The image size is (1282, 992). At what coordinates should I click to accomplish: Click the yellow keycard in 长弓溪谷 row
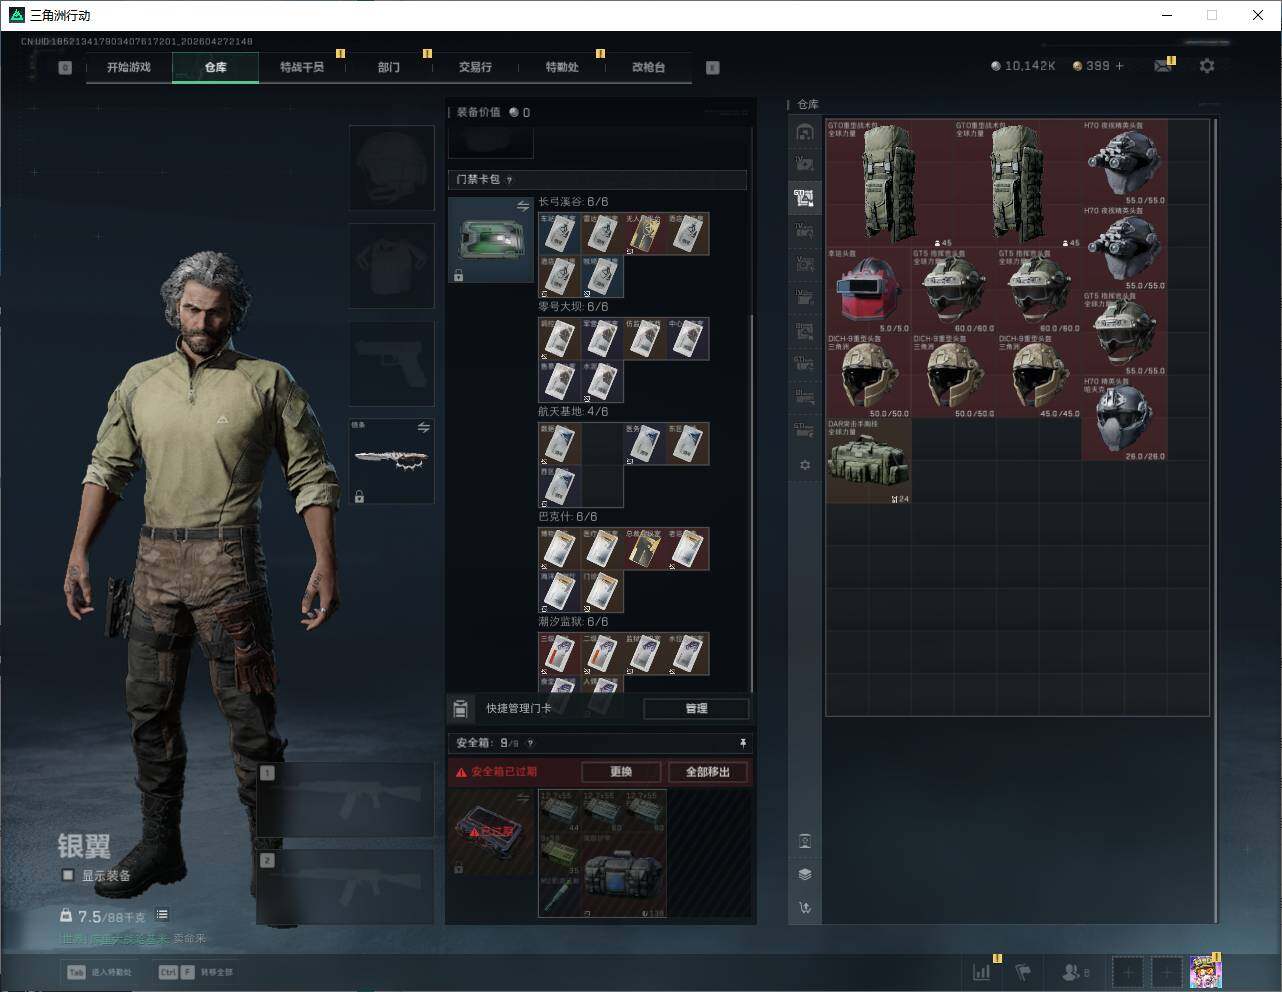(645, 233)
